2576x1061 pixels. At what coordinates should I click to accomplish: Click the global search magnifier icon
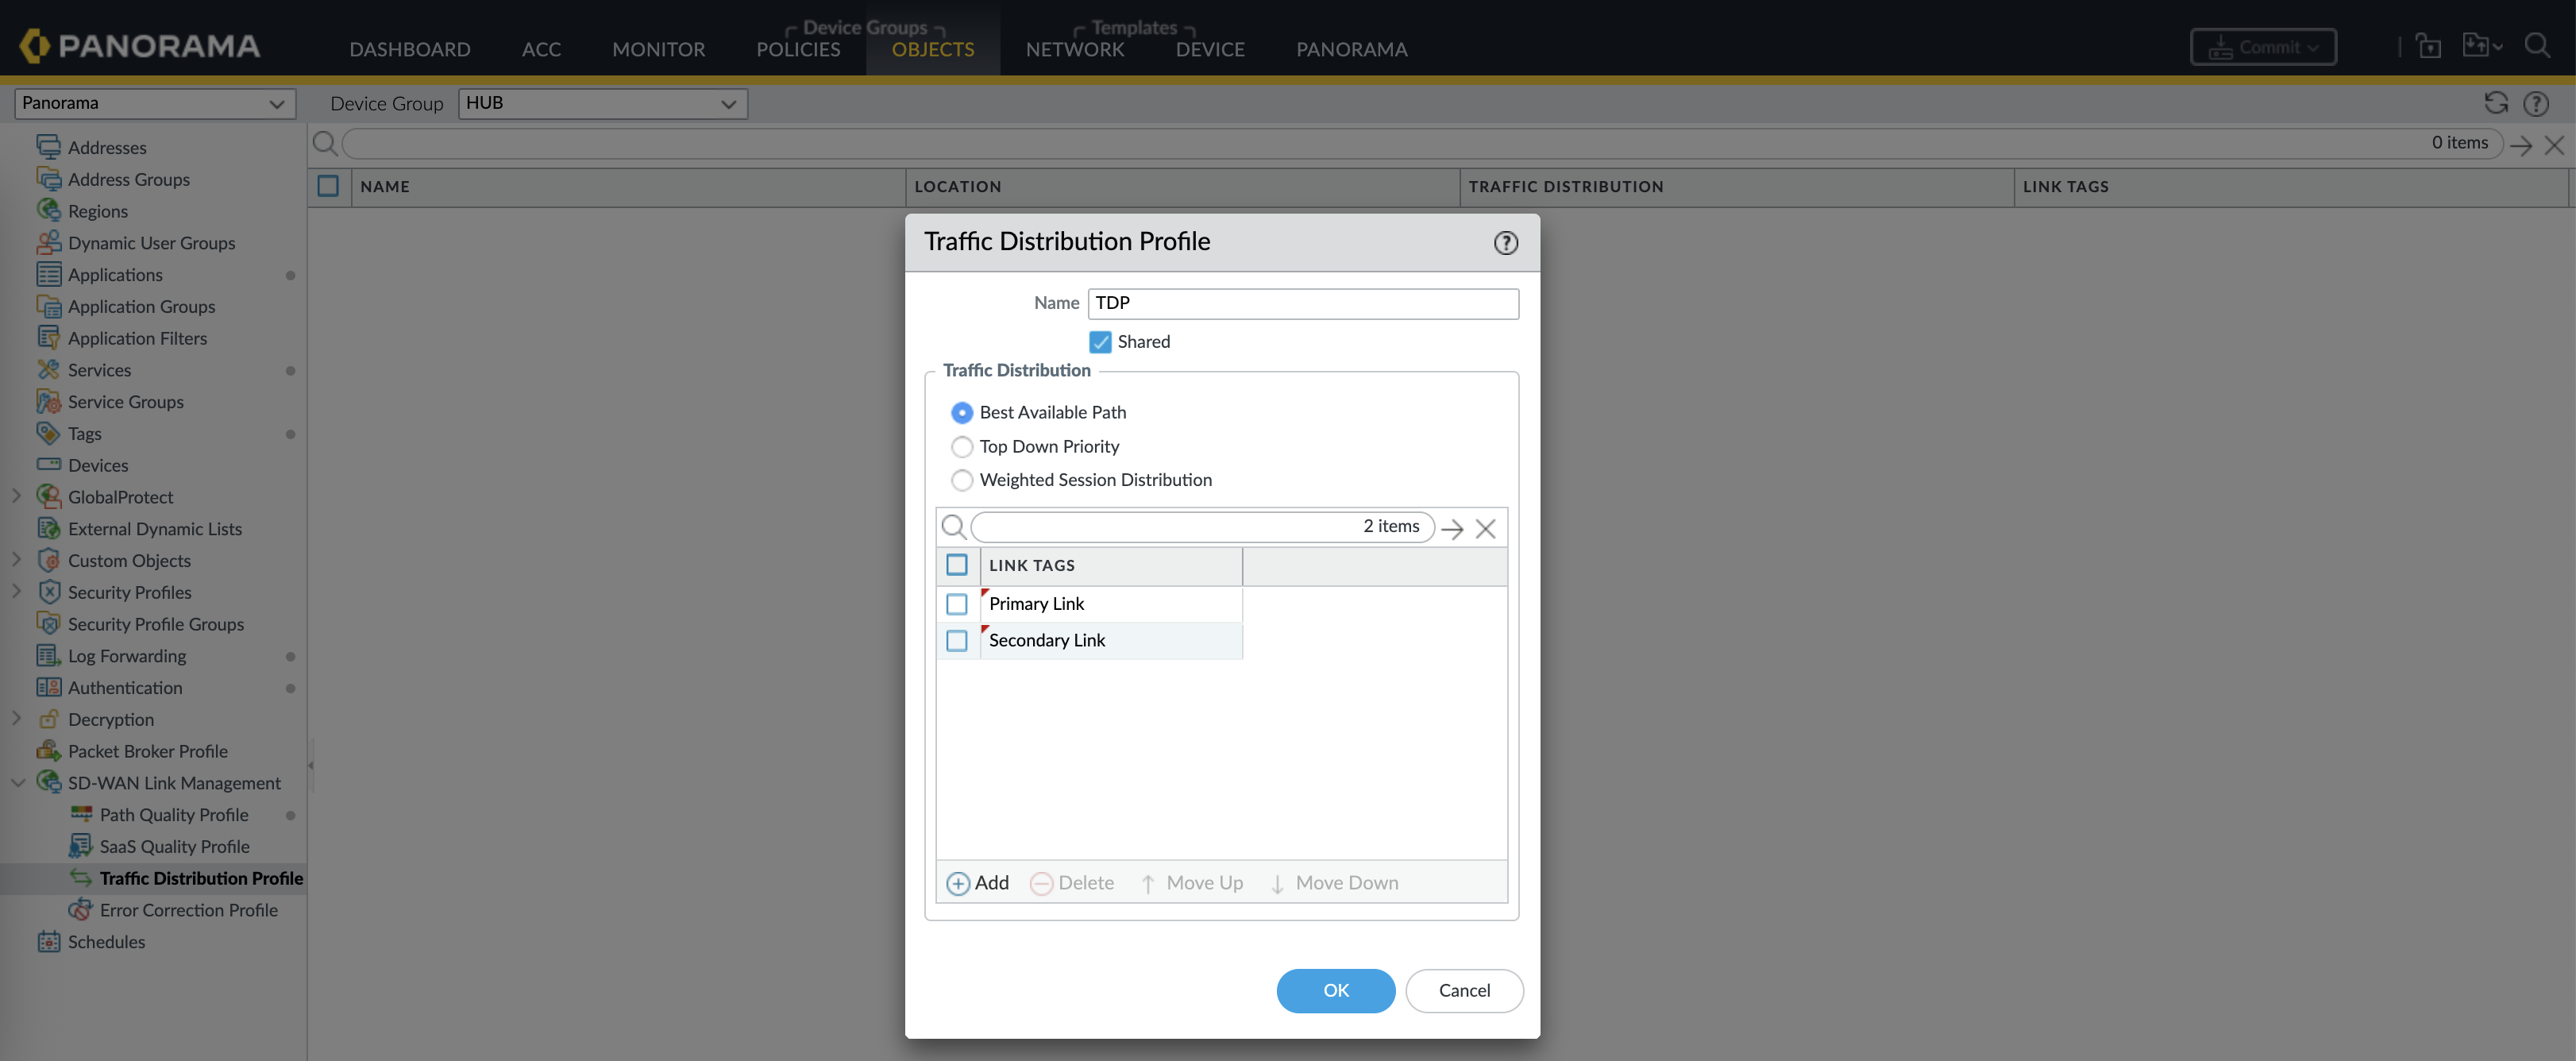click(x=2537, y=46)
